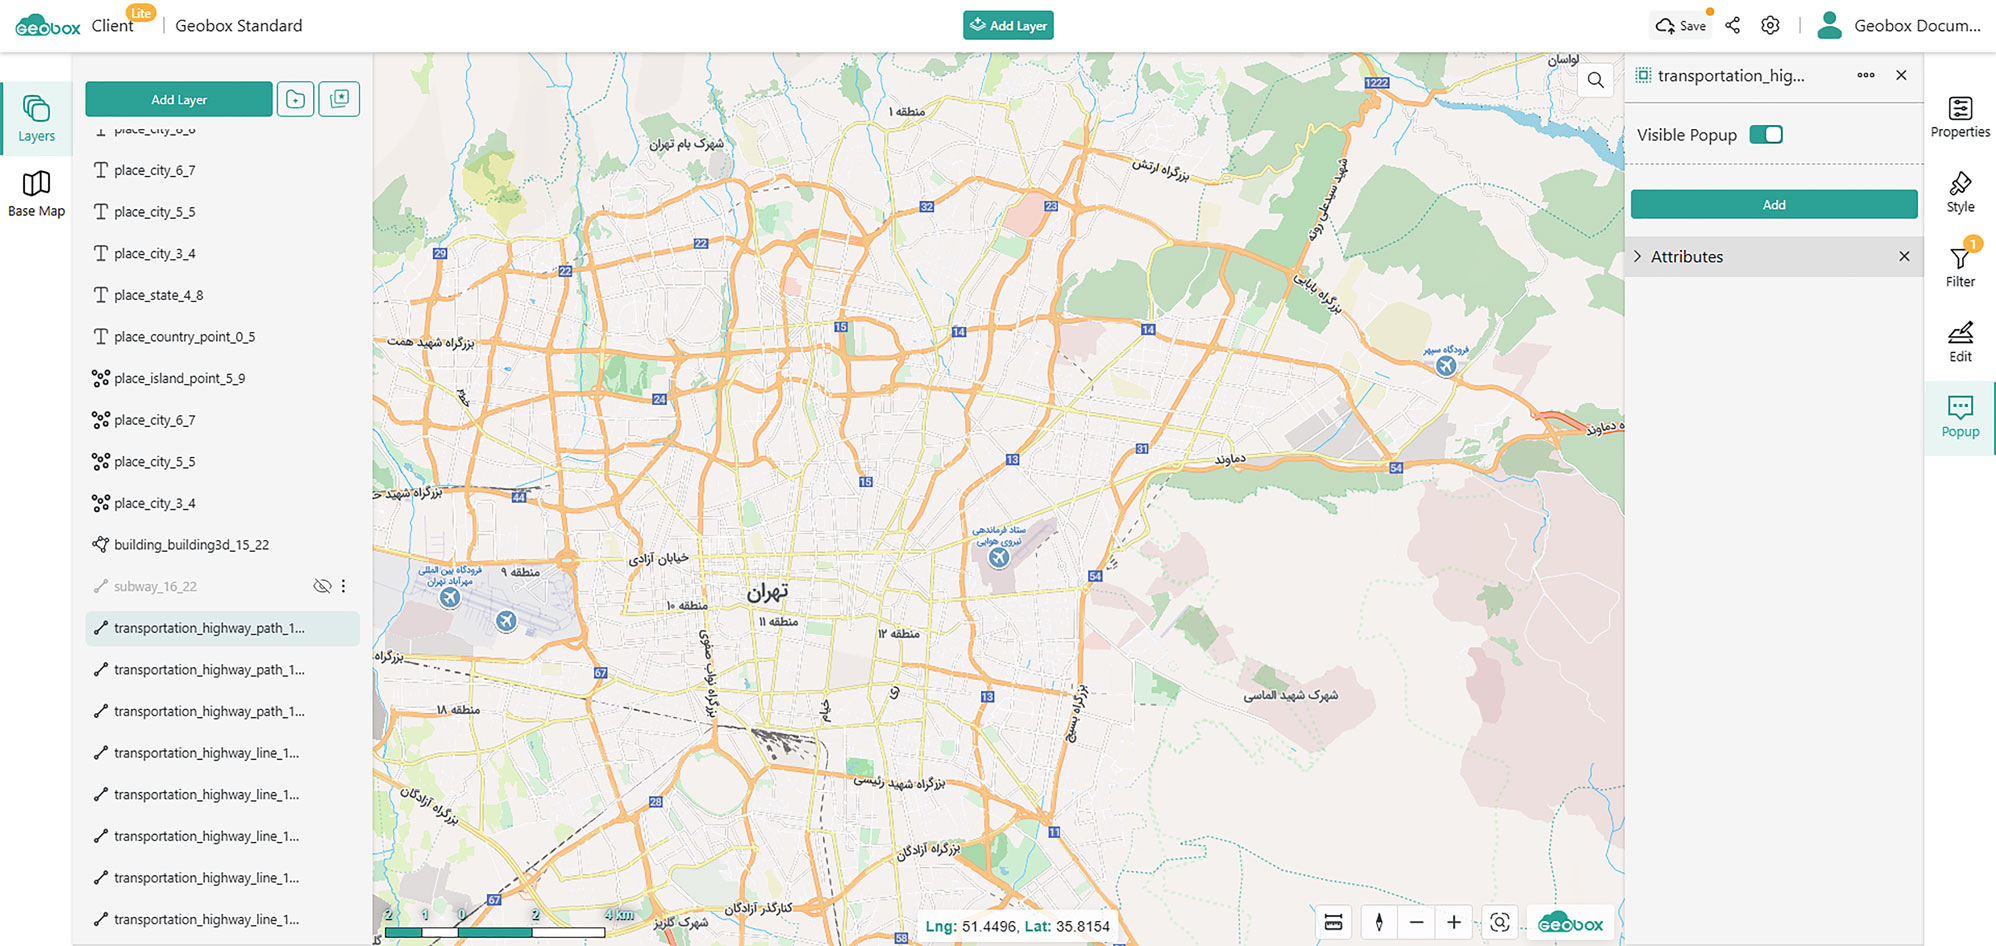Show the hidden subway_16_22 layer
The width and height of the screenshot is (1996, 946).
pos(322,586)
